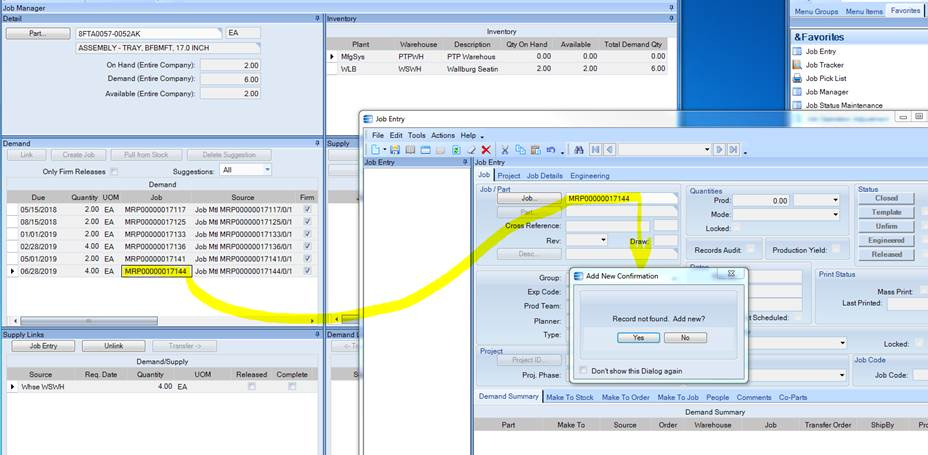Click the Clear eraser icon in Job Entry toolbar

point(472,150)
